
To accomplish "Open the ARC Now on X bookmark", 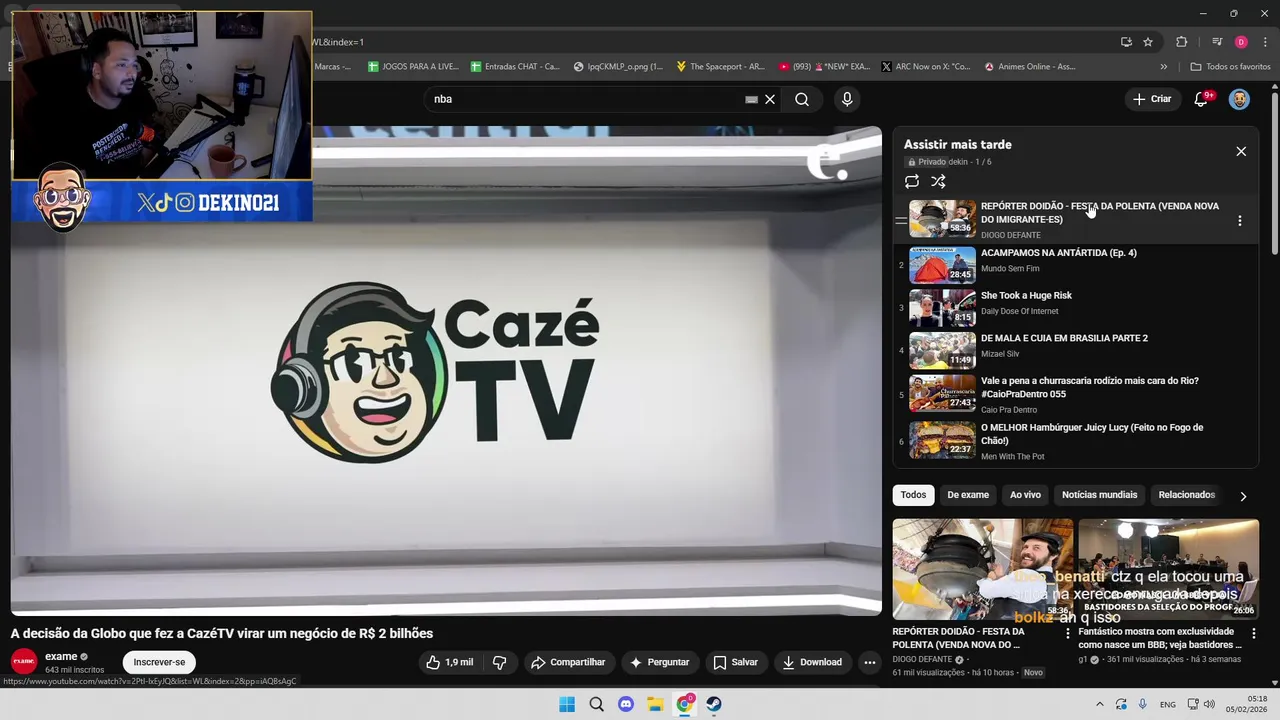I will pos(925,66).
